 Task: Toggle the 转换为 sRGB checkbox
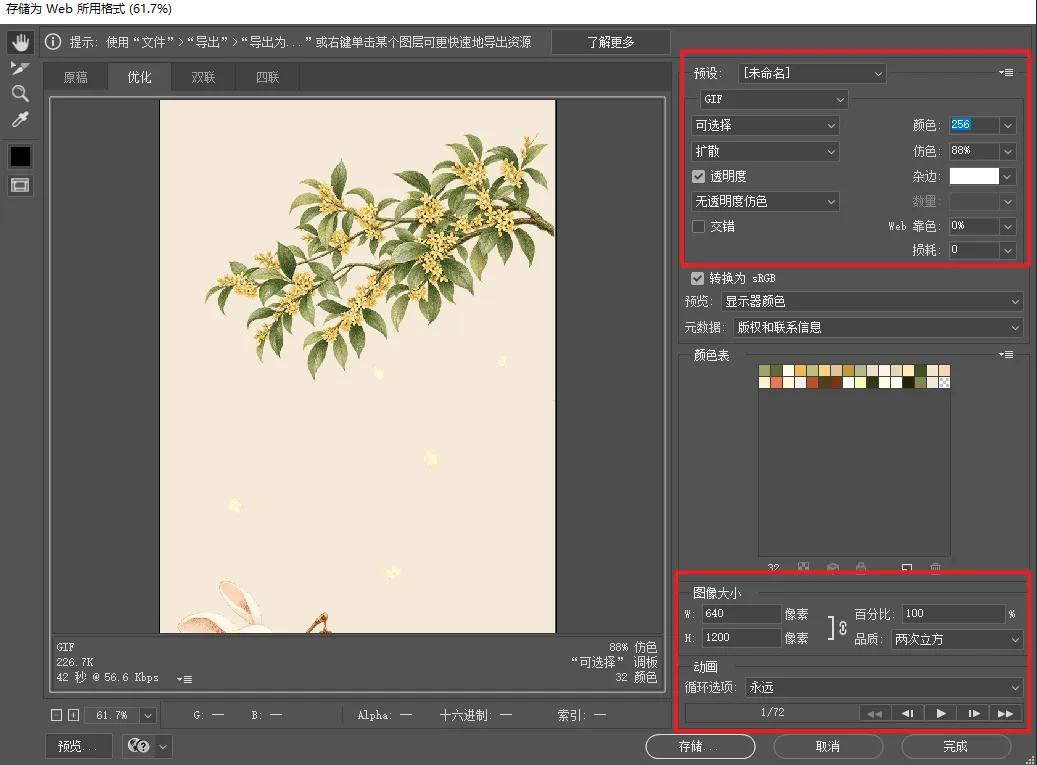tap(697, 278)
